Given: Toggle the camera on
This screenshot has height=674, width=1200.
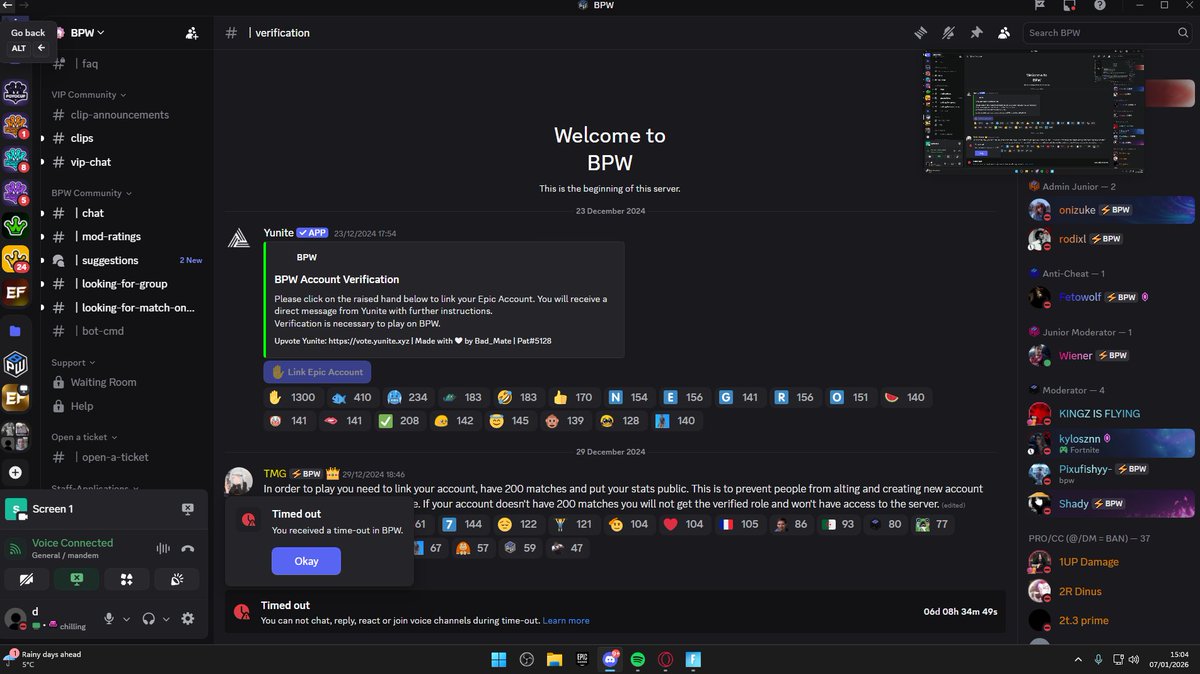Looking at the screenshot, I should coord(28,579).
